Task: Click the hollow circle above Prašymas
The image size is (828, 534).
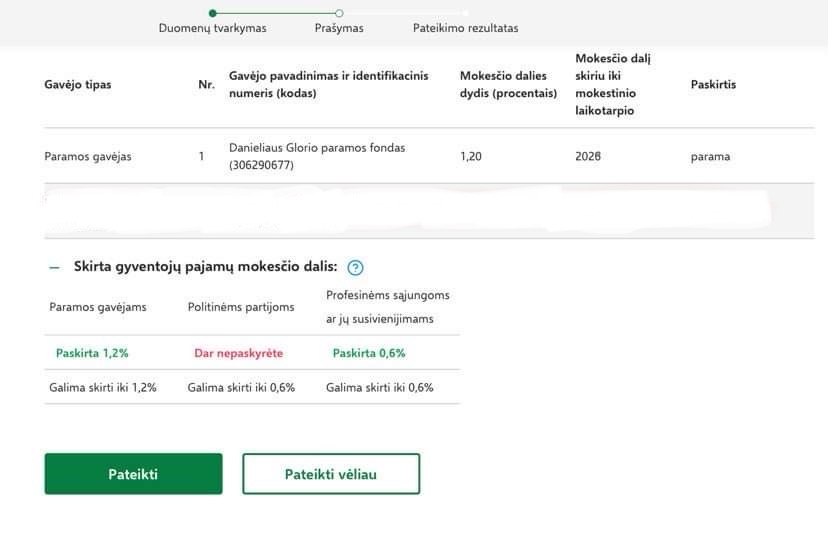Action: click(339, 13)
